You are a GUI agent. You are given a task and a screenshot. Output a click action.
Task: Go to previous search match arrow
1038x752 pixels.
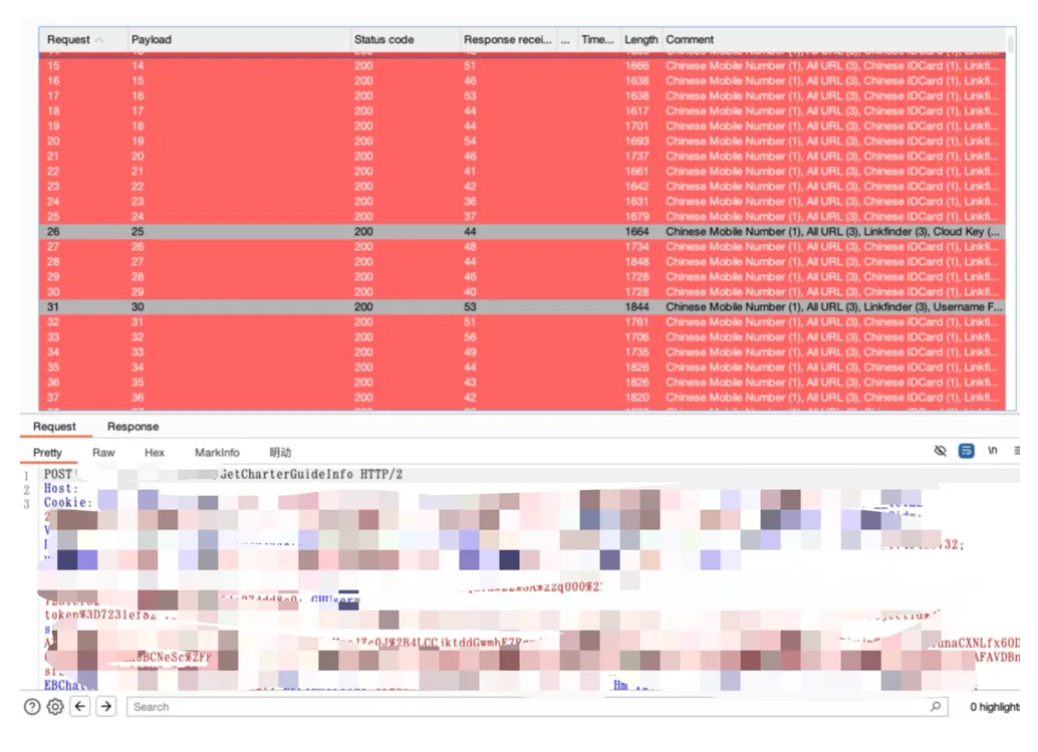click(x=81, y=707)
